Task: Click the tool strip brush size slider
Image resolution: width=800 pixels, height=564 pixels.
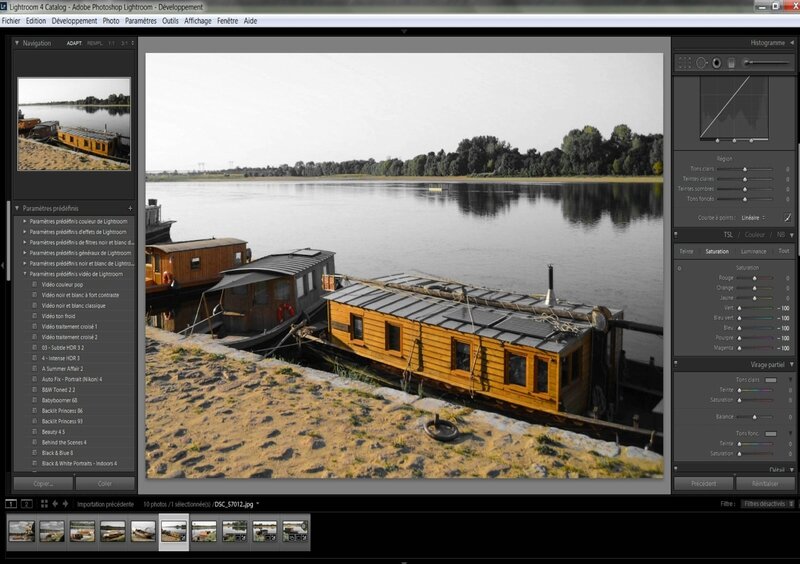Action: pyautogui.click(x=767, y=63)
